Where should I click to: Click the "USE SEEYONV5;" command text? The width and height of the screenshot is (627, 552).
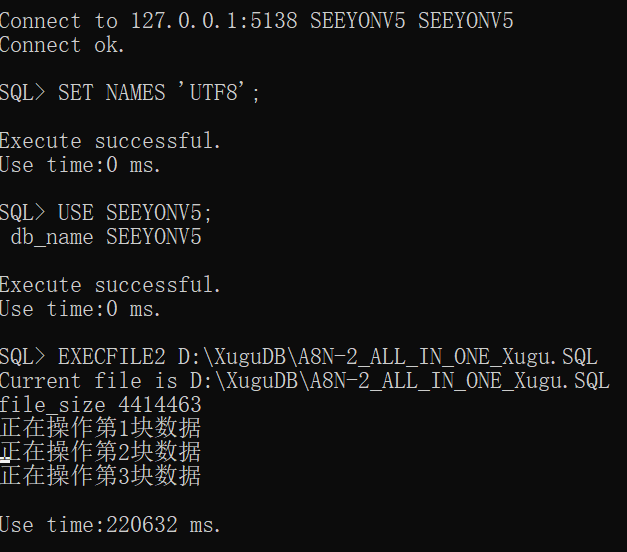click(135, 213)
